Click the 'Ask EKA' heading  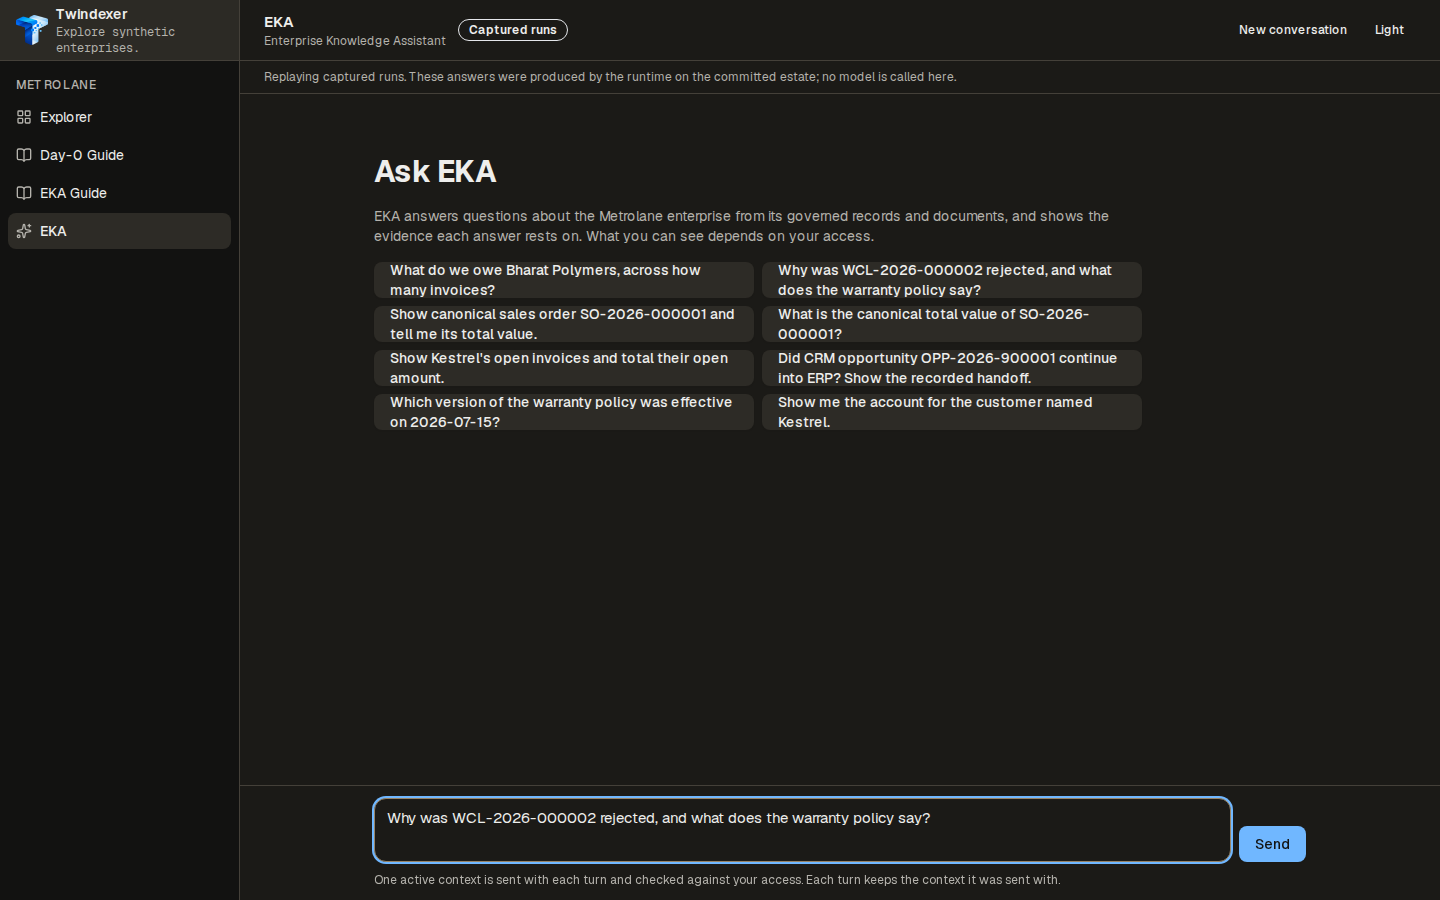[x=435, y=172]
